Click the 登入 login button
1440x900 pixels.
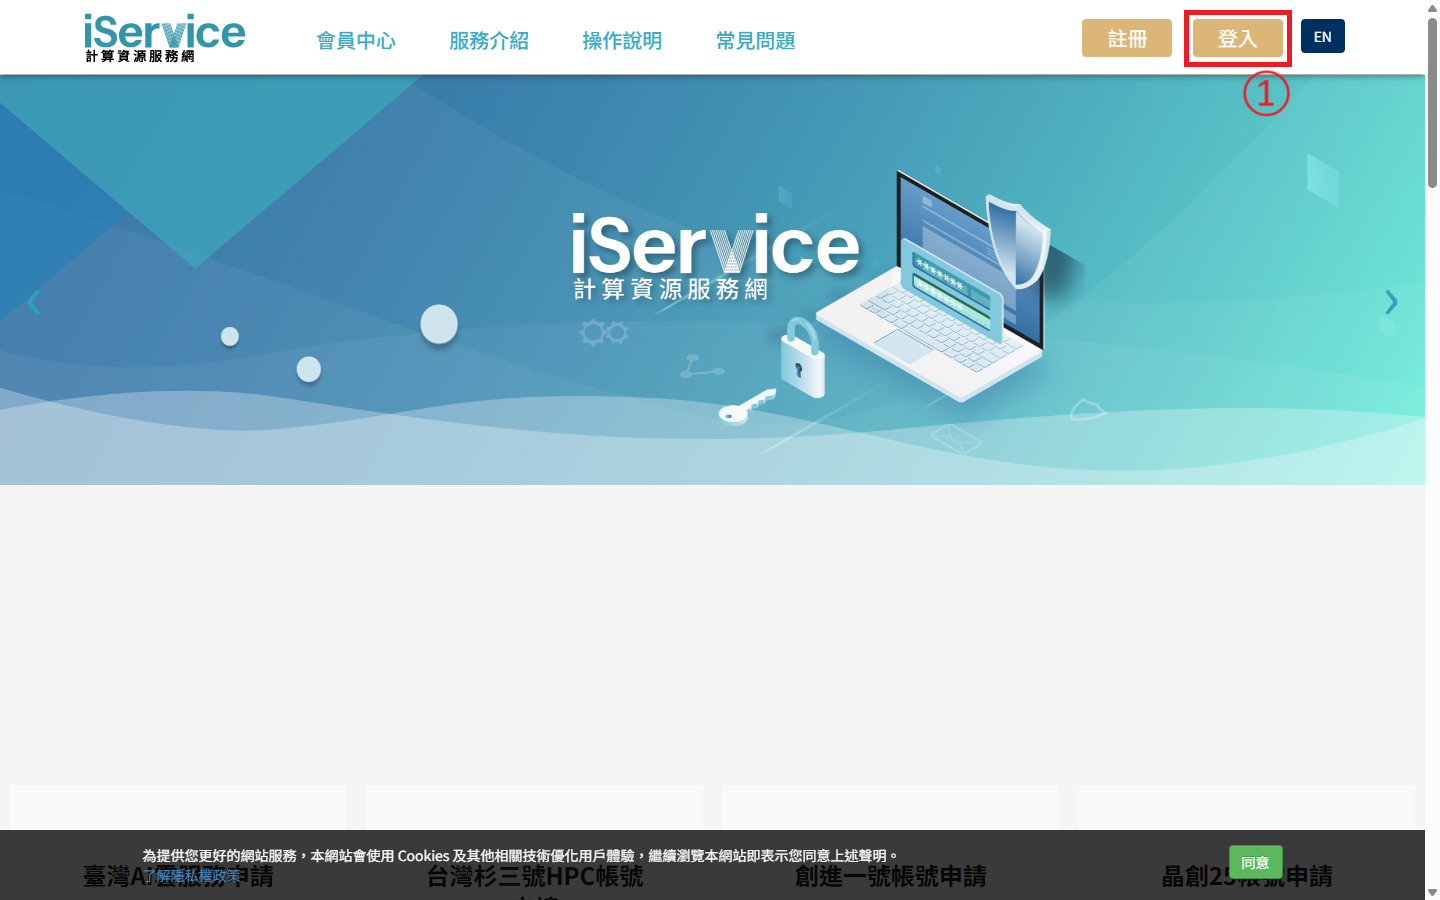pos(1238,38)
